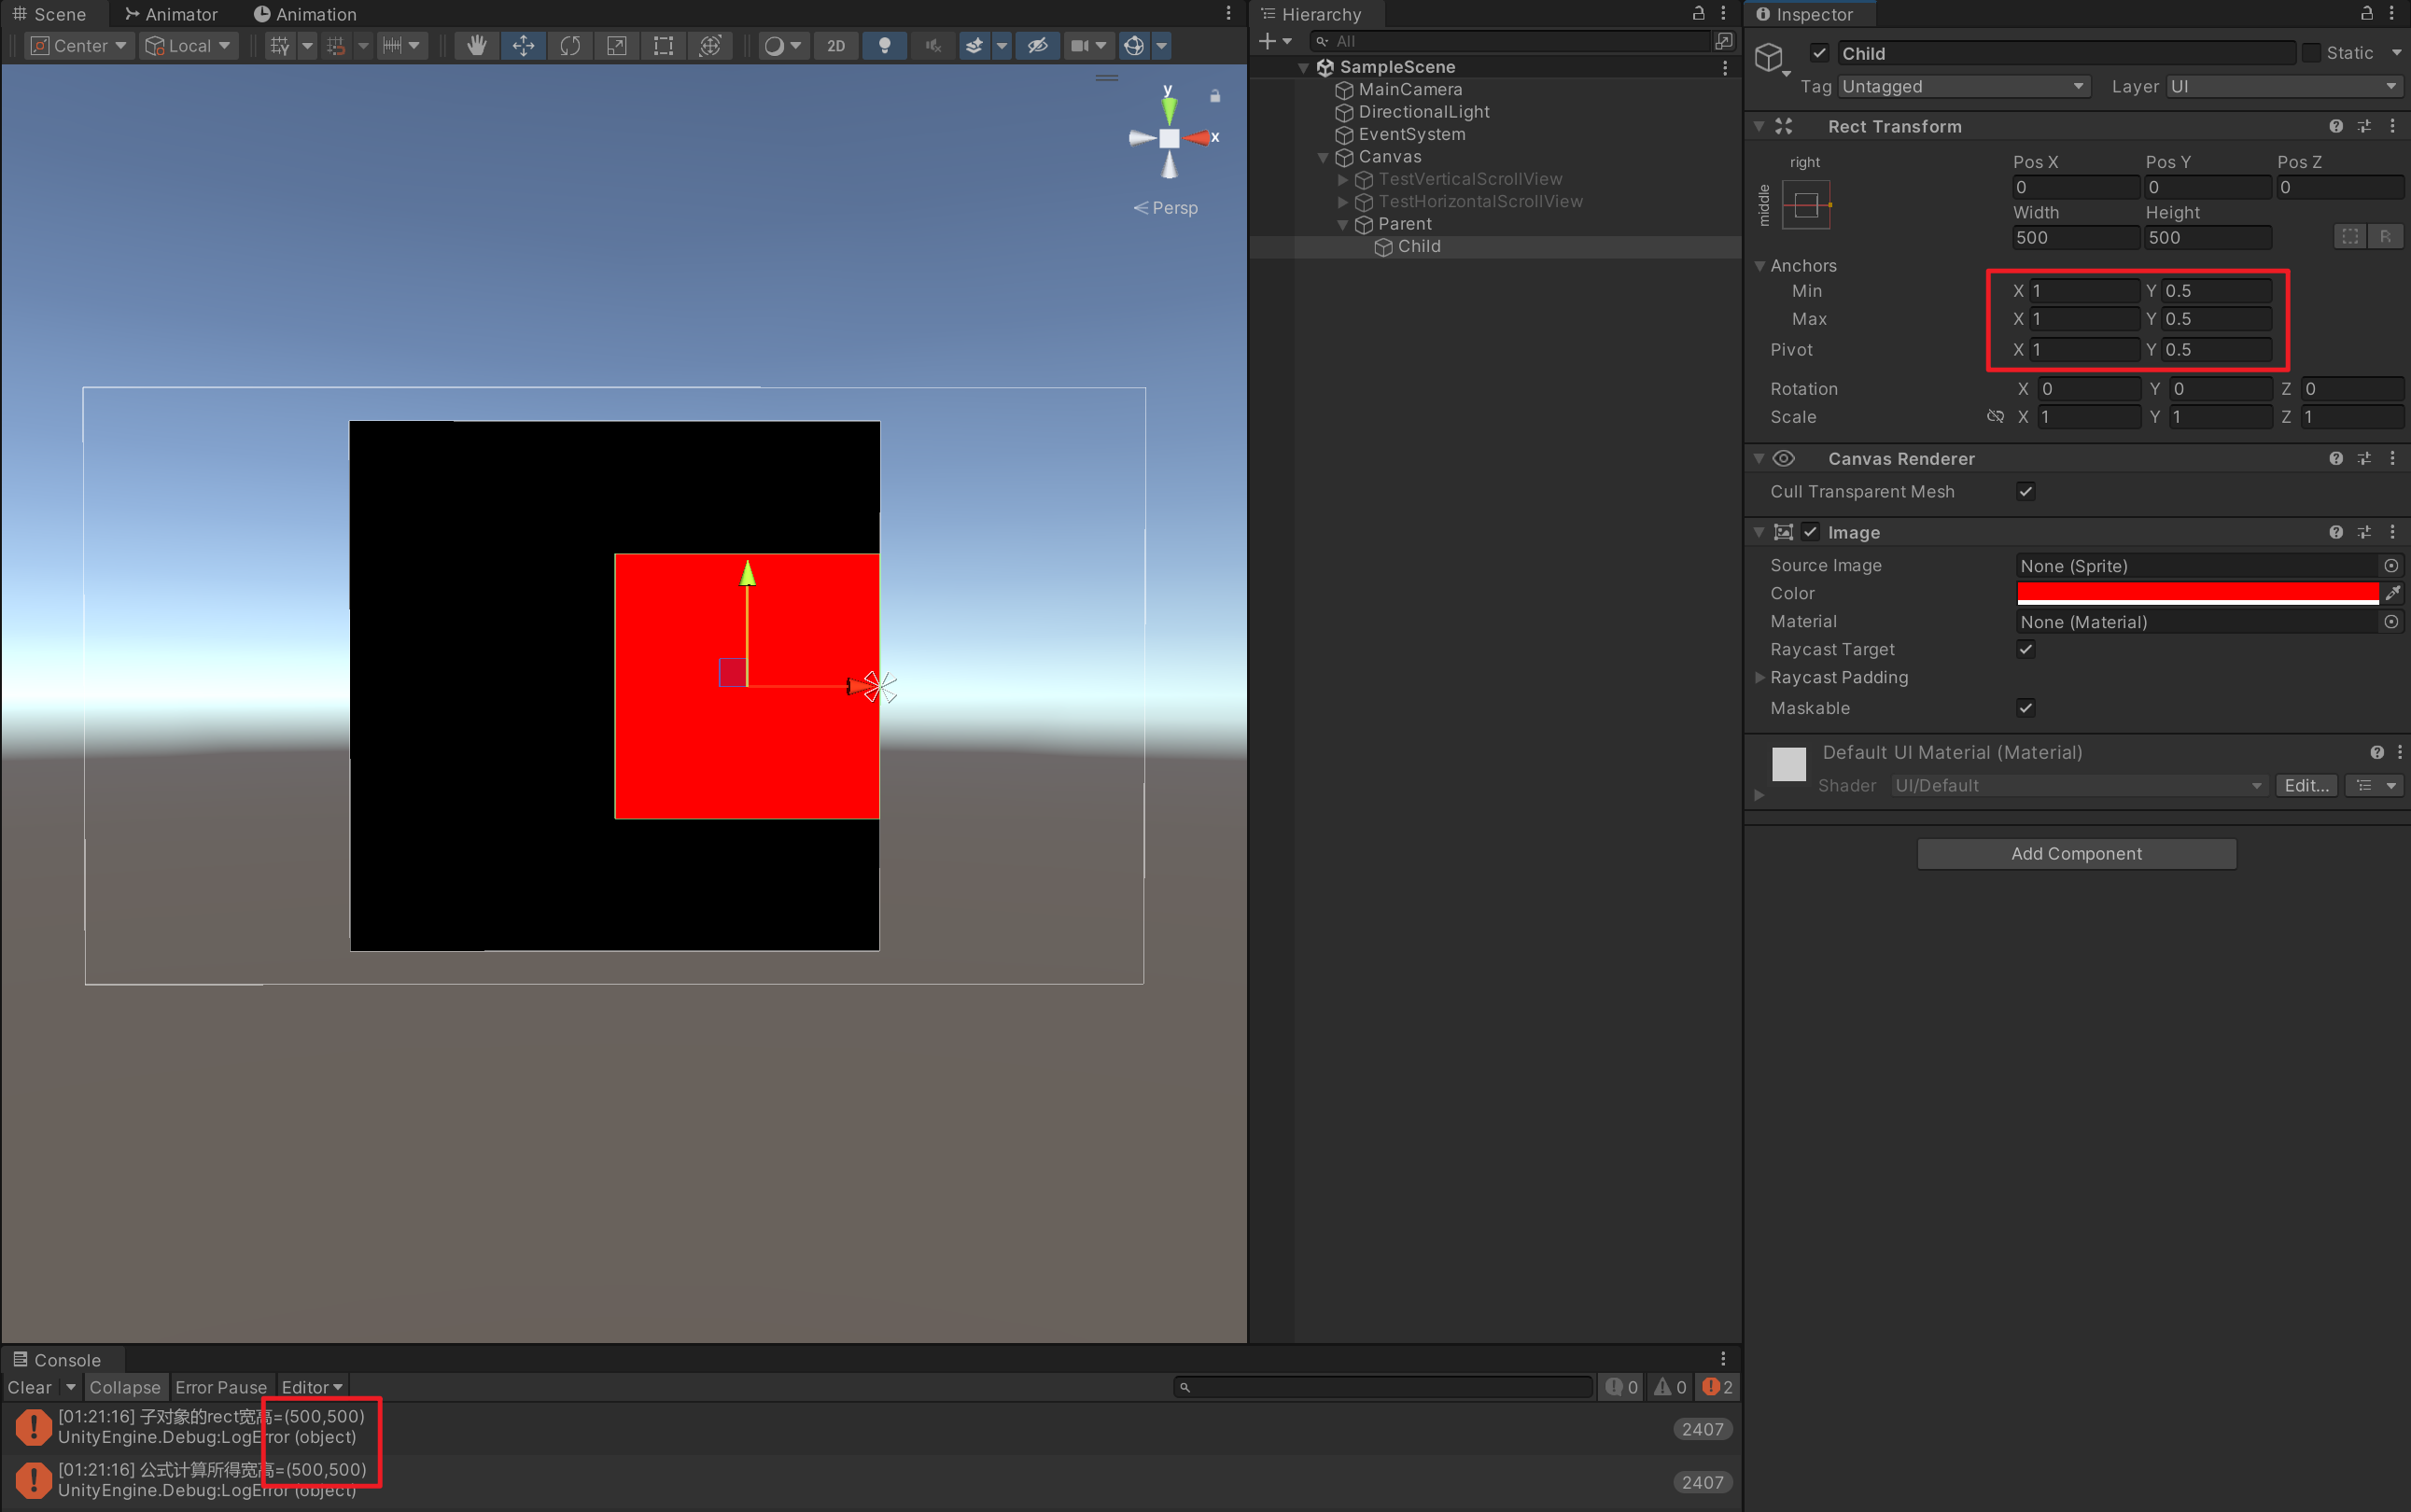Screen dimensions: 2411x1512
Task: Select the Scale tool
Action: (x=617, y=46)
